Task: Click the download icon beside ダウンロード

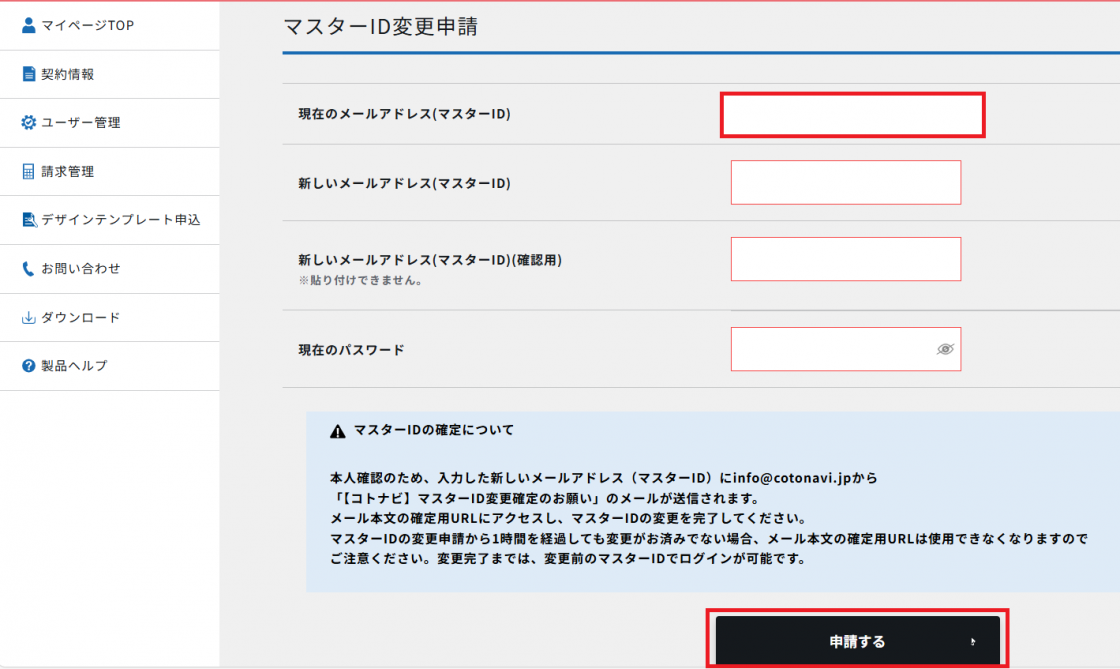Action: click(29, 318)
